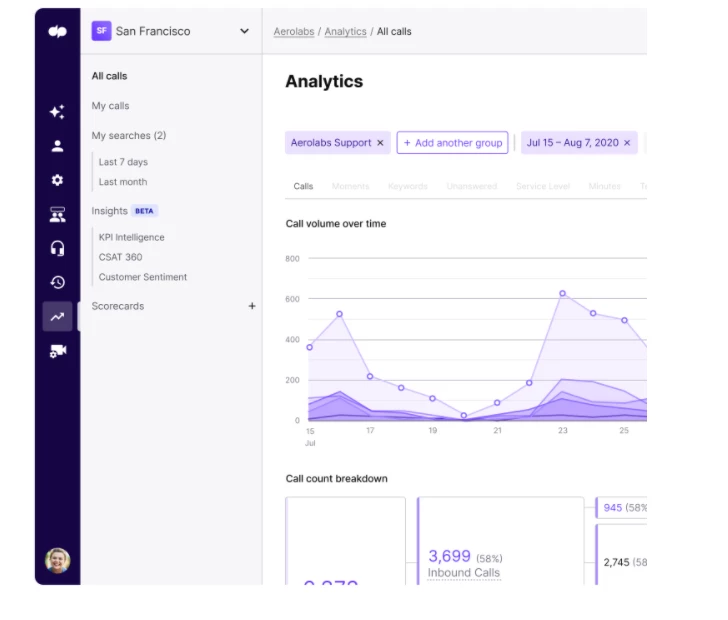
Task: Switch to the Service Level tab
Action: [543, 186]
